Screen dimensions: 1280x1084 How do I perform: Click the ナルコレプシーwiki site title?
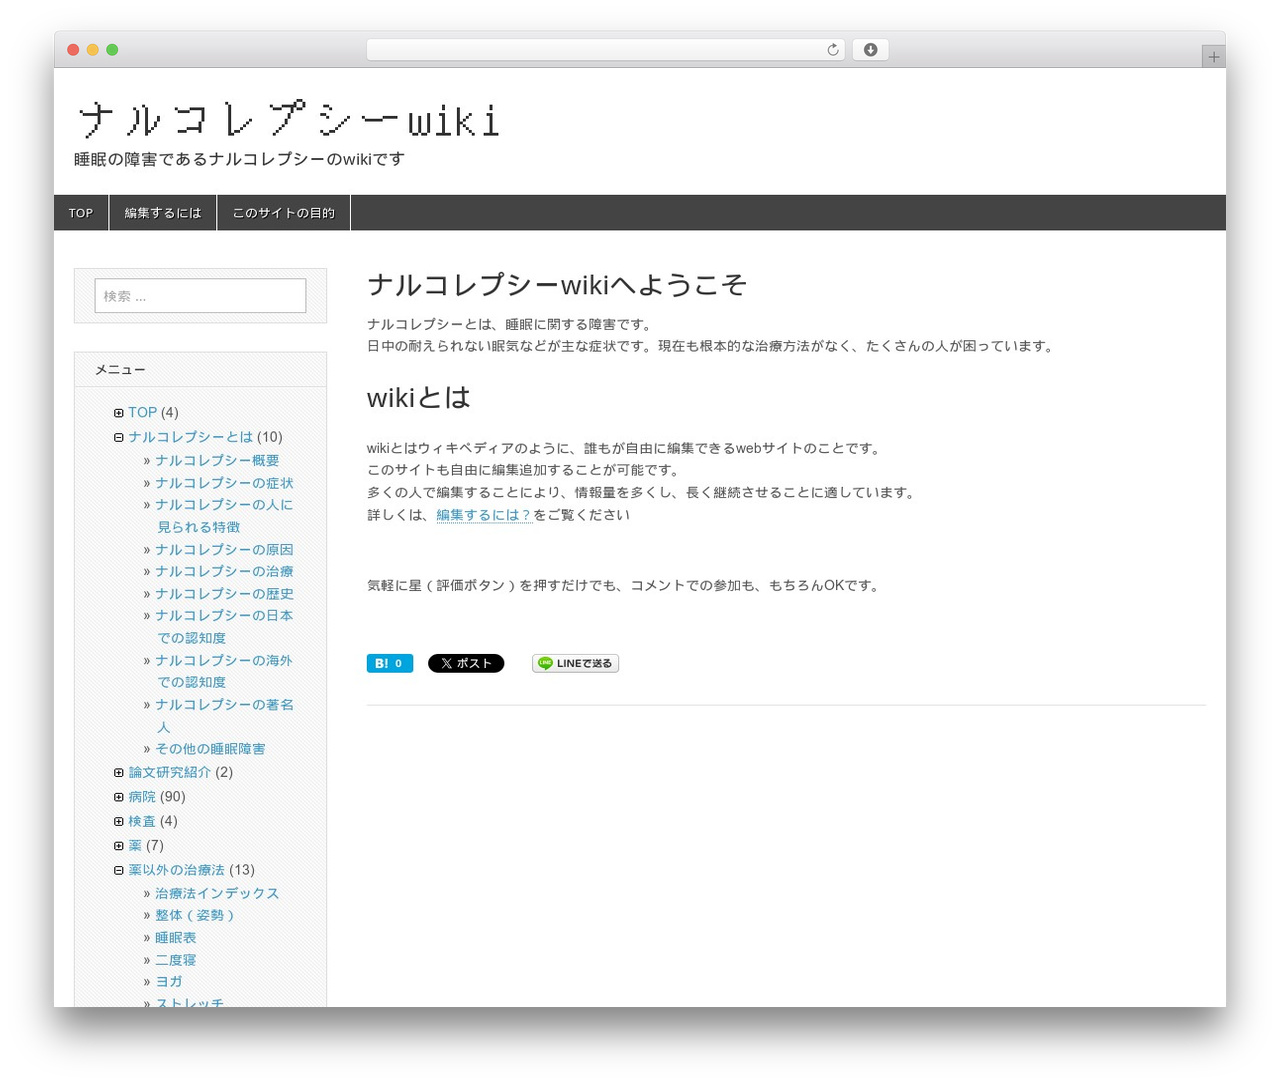tap(288, 120)
